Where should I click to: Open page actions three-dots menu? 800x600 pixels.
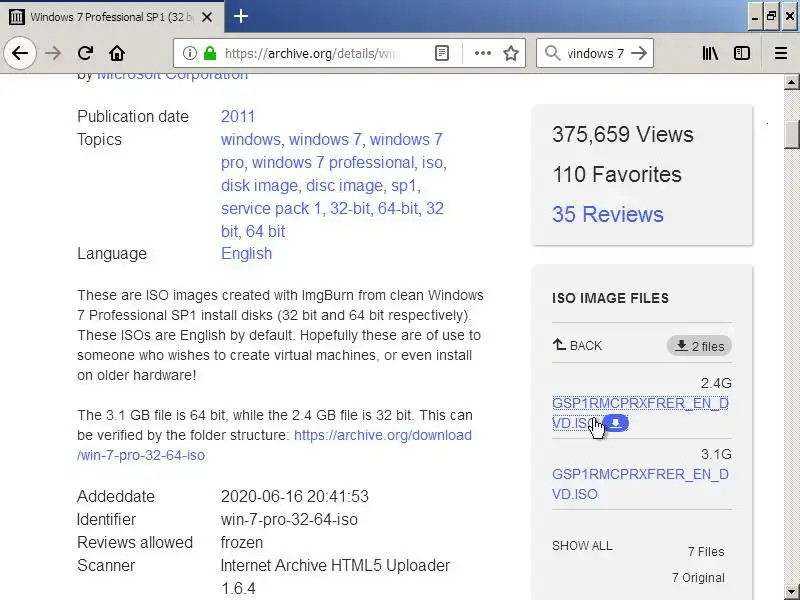pyautogui.click(x=483, y=53)
